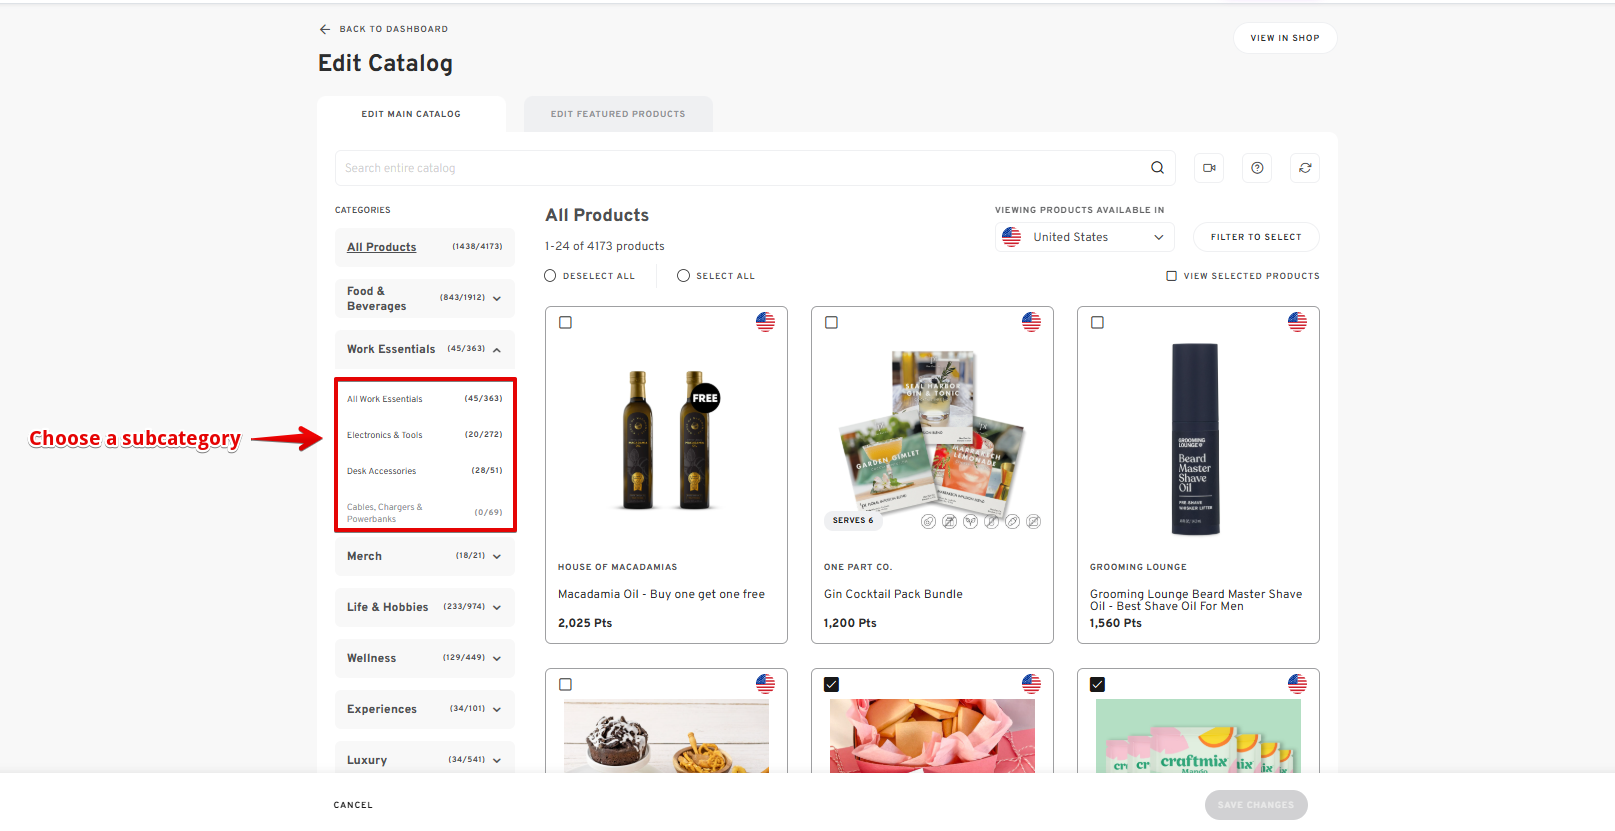Select Electronics & Tools subcategory
The image size is (1615, 831).
coord(385,435)
